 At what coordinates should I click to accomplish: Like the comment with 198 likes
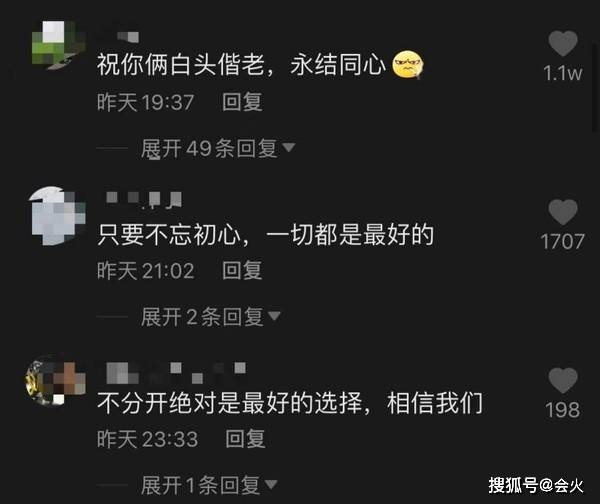[562, 381]
